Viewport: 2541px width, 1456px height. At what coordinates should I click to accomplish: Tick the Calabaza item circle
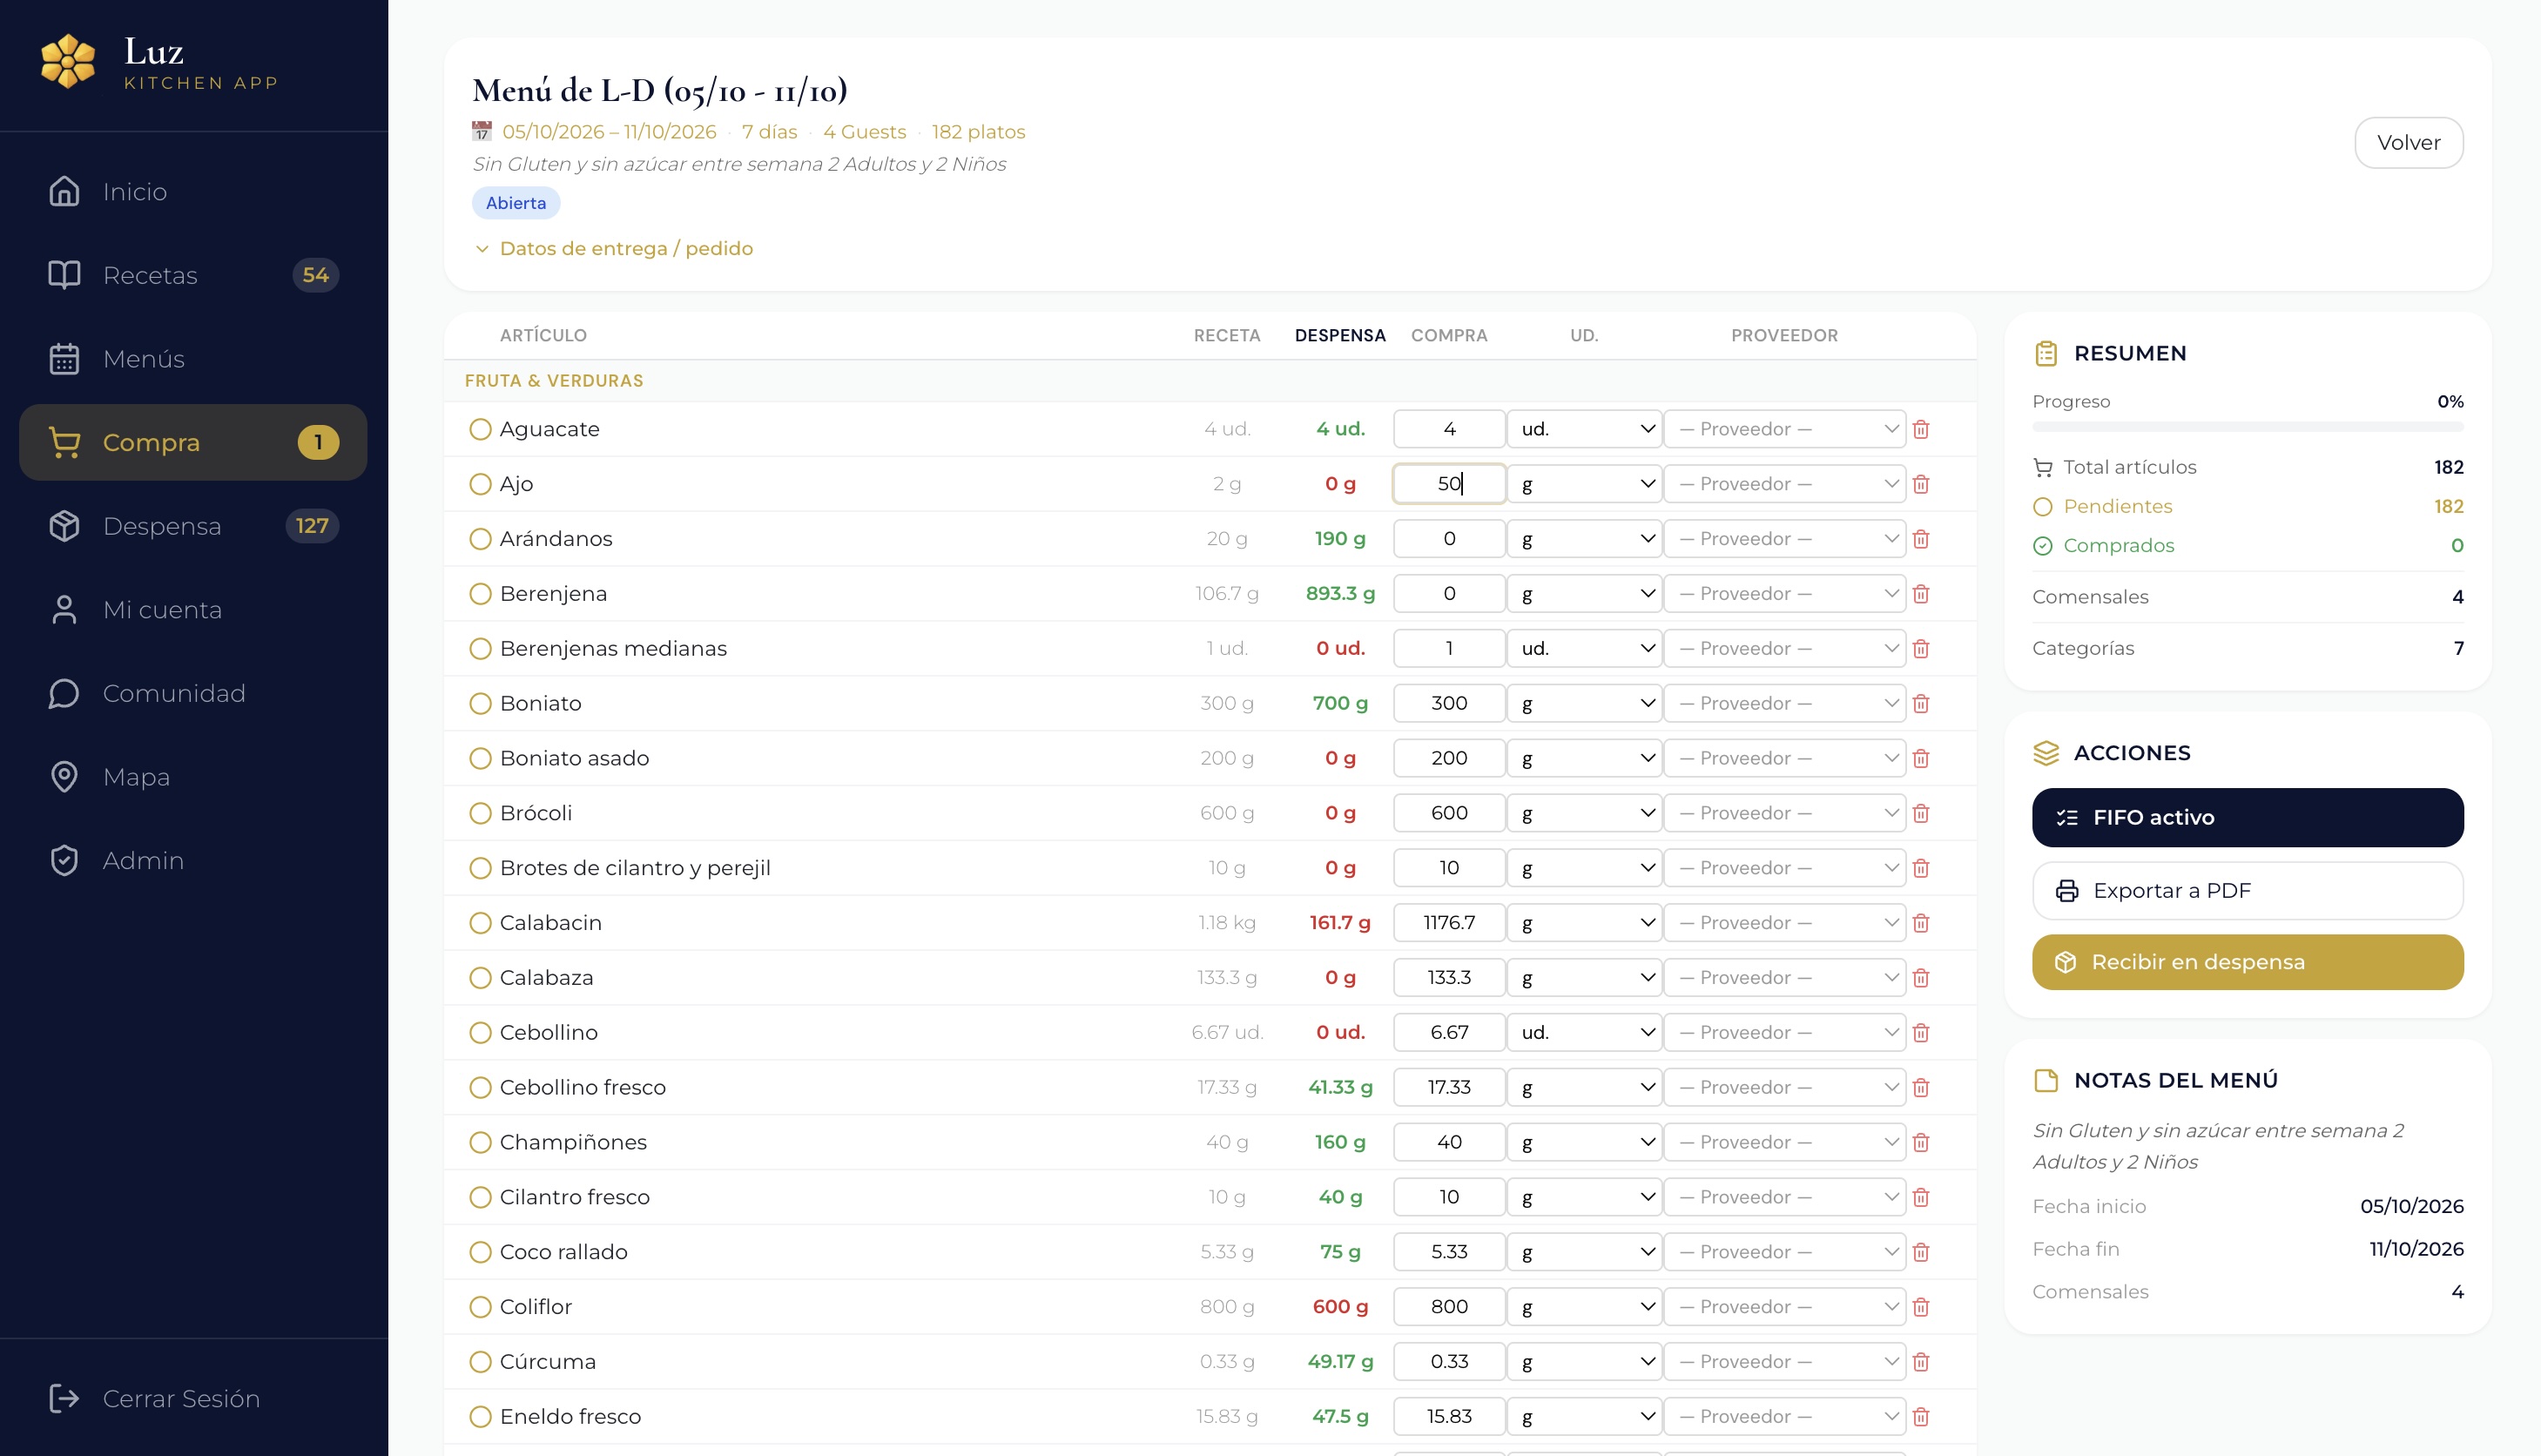481,978
